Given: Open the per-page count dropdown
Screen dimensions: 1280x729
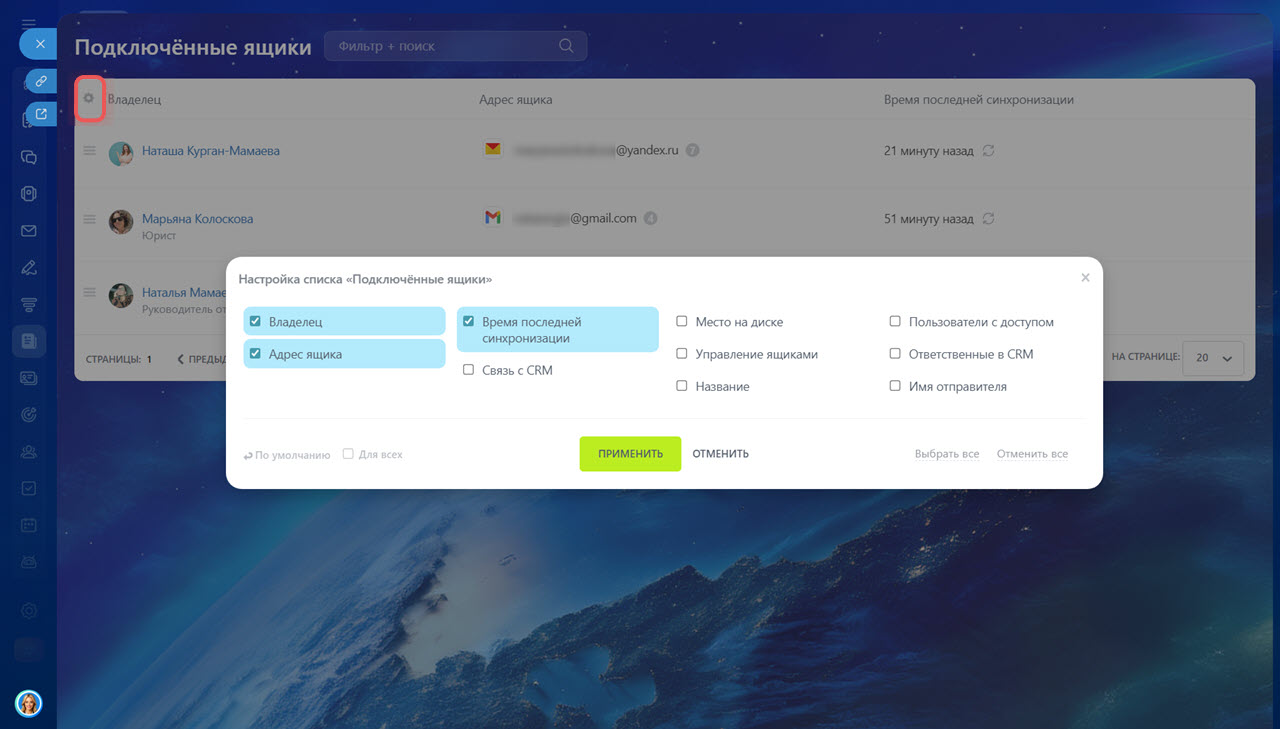Looking at the screenshot, I should coord(1213,358).
